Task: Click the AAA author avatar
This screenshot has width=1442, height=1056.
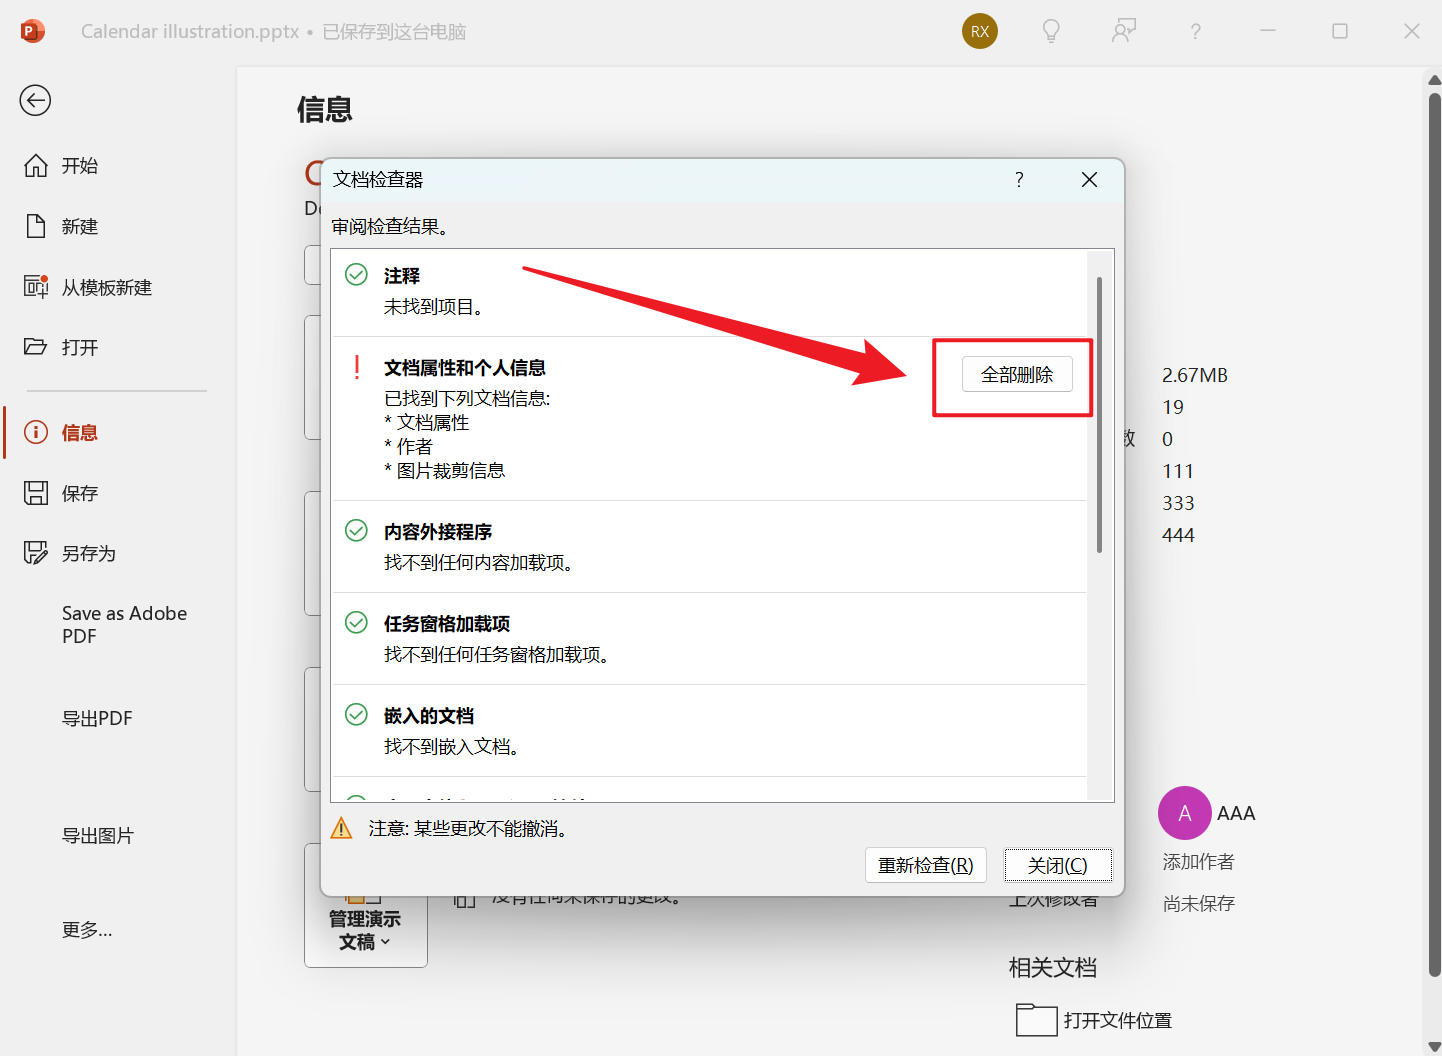Action: pyautogui.click(x=1184, y=813)
